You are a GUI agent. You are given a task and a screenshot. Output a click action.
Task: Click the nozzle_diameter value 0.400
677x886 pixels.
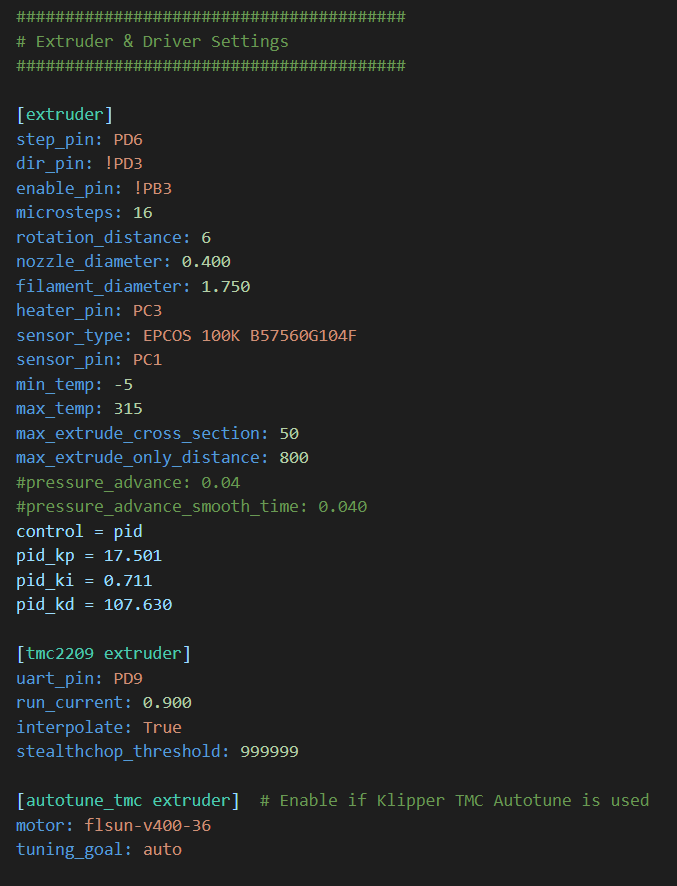click(x=206, y=262)
